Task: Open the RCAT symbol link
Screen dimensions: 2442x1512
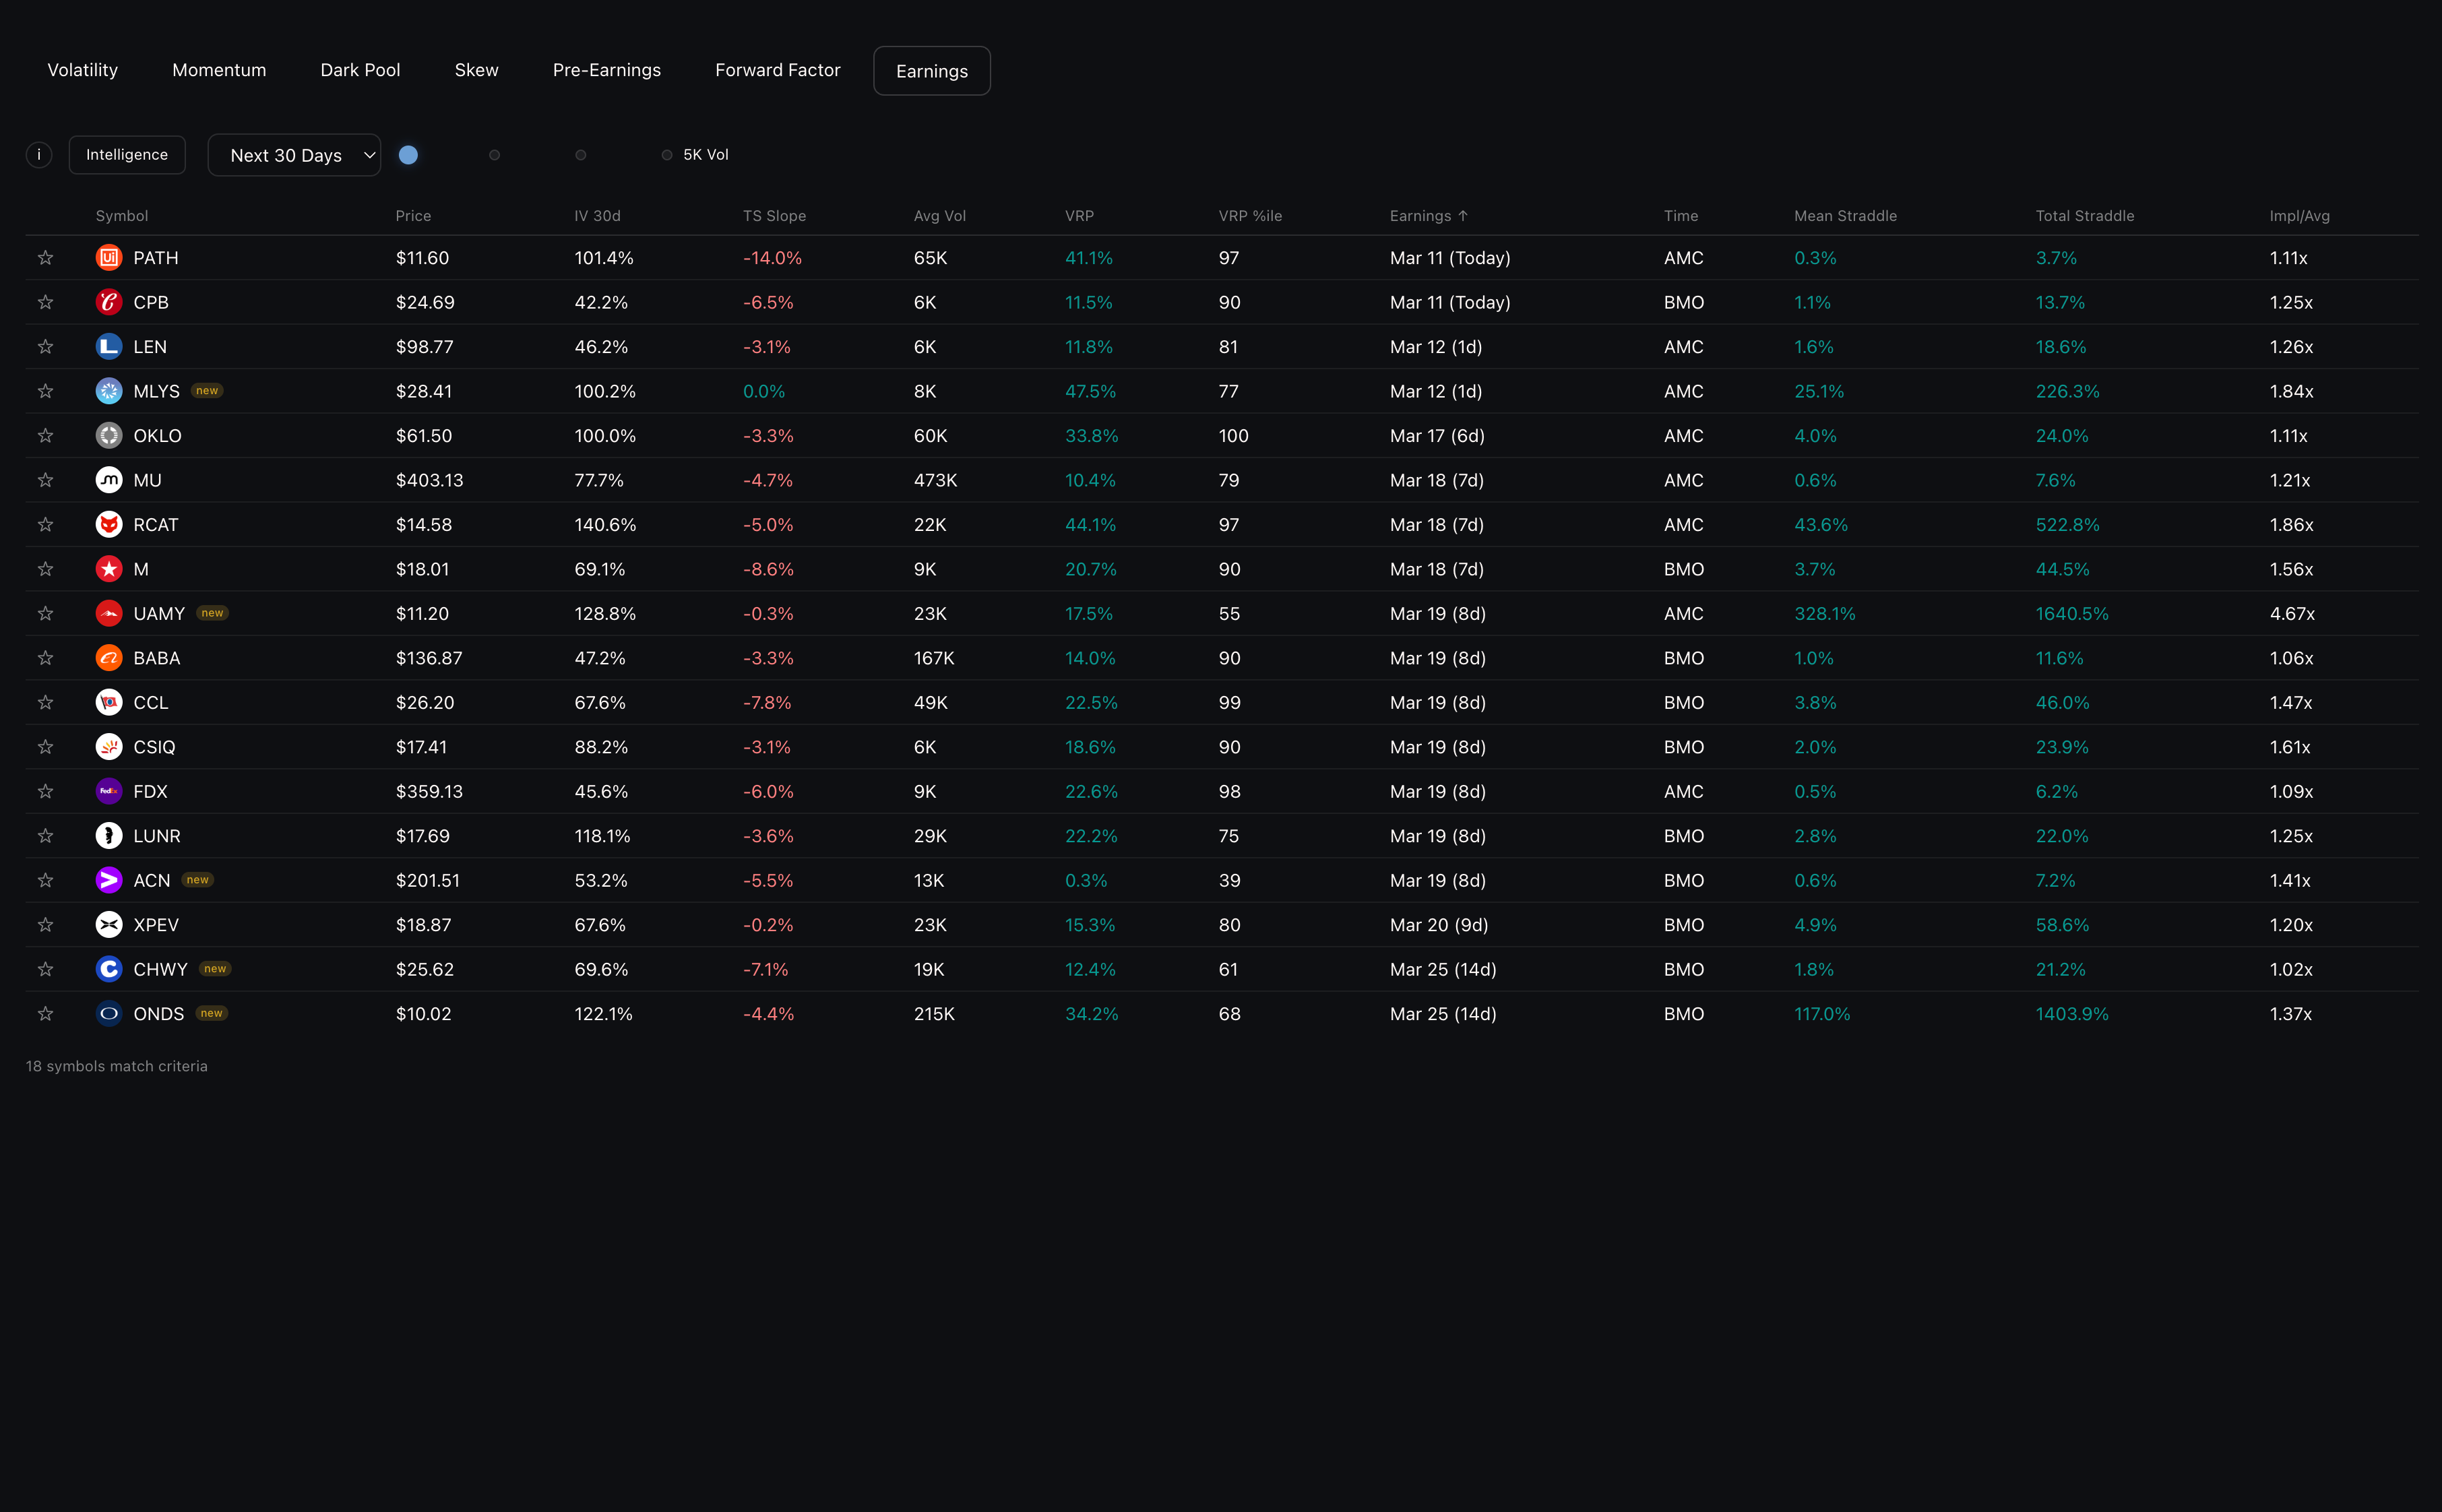Action: pos(156,525)
